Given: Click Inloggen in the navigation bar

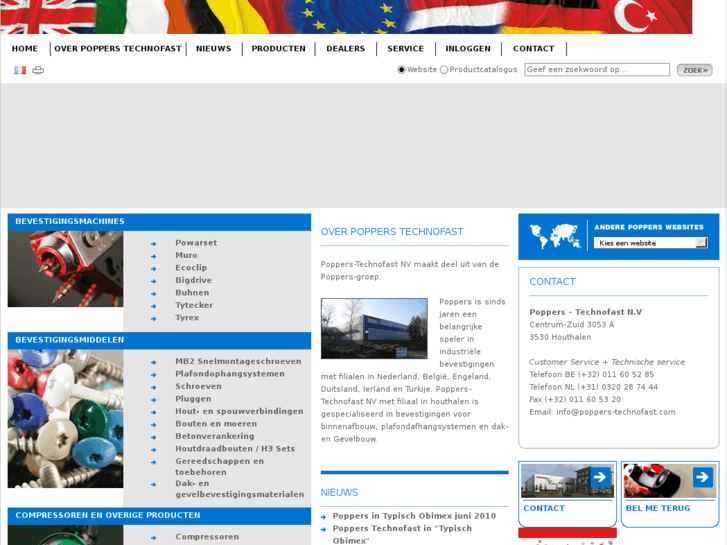Looking at the screenshot, I should tap(468, 49).
